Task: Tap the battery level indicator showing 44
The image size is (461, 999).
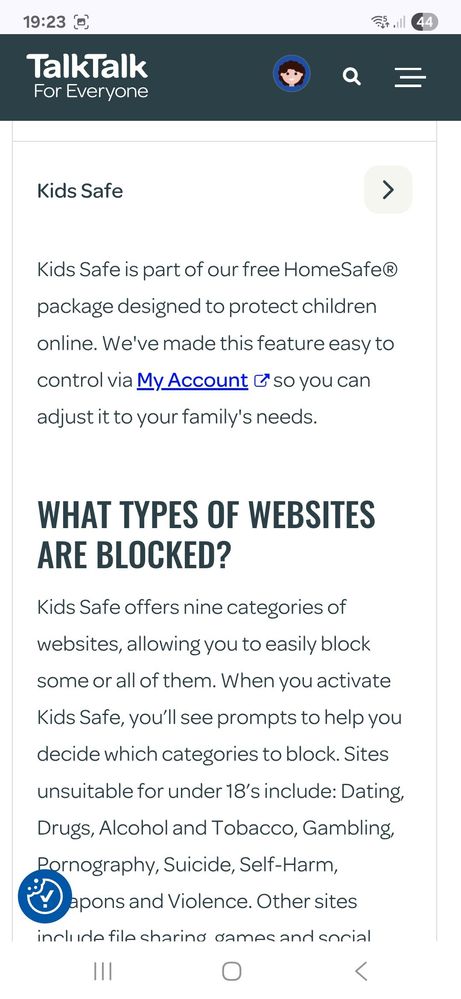Action: tap(425, 22)
